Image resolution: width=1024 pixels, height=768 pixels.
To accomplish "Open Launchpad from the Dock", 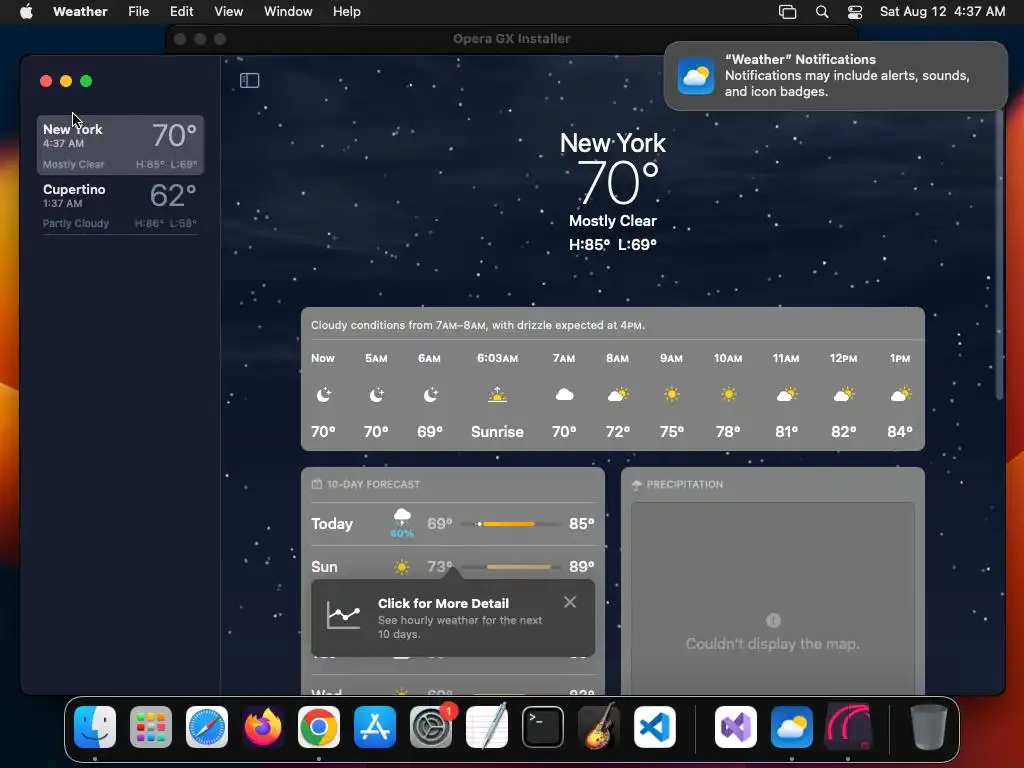I will [x=151, y=727].
